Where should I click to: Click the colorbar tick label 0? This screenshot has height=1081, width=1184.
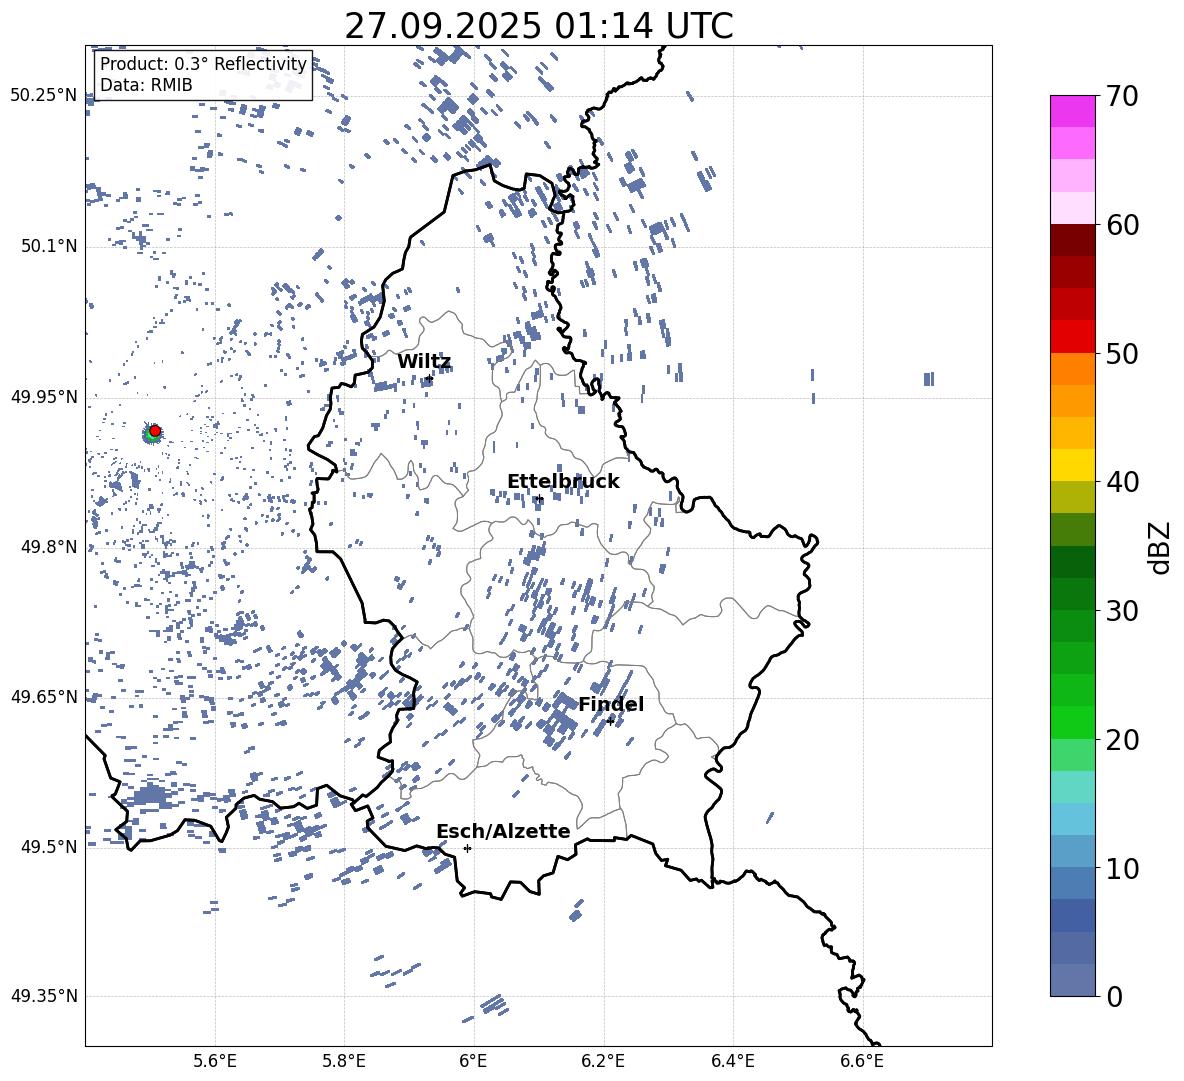click(1114, 996)
